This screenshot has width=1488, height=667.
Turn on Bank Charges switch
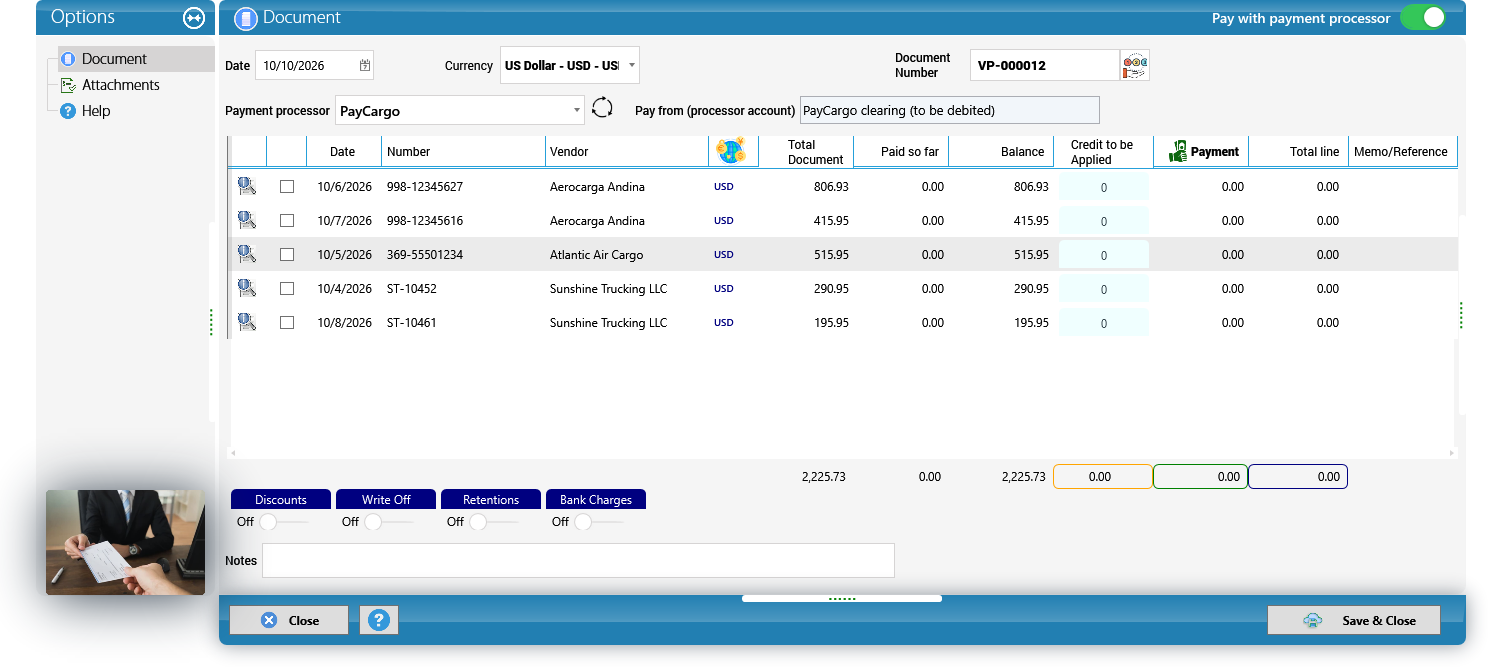point(597,522)
